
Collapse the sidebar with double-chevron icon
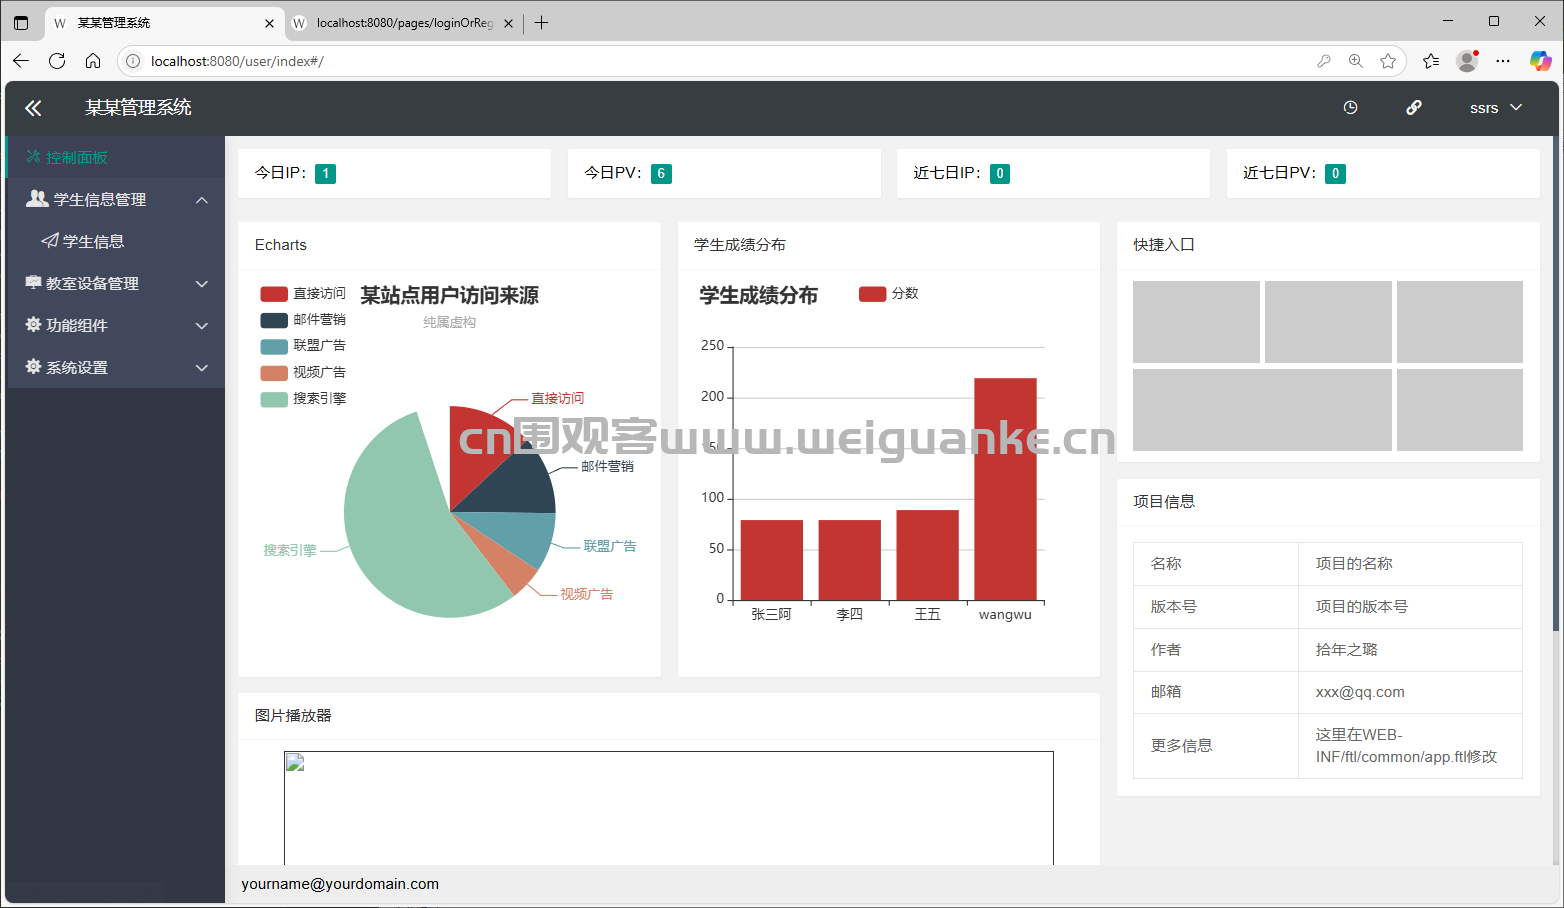pos(34,108)
